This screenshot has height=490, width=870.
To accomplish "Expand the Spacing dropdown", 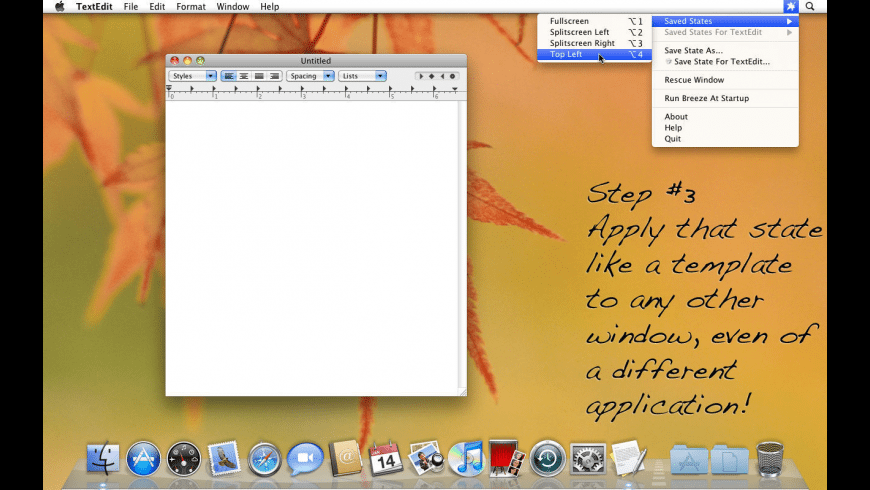I will (x=310, y=76).
